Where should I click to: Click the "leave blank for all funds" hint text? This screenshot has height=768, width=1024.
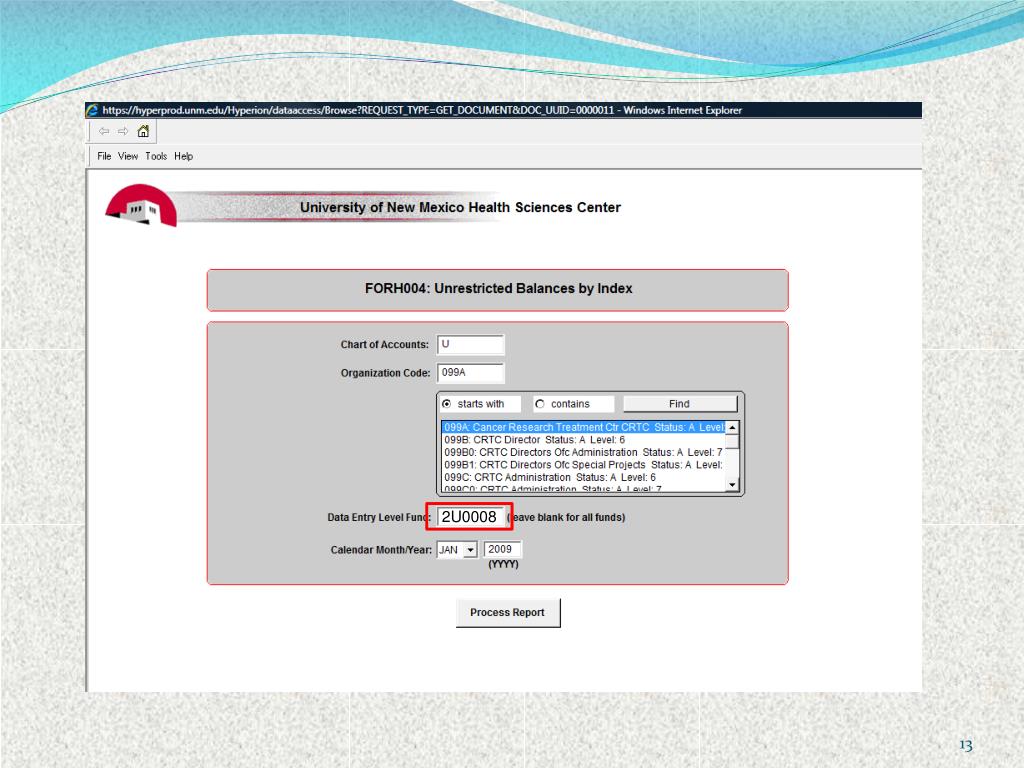566,517
